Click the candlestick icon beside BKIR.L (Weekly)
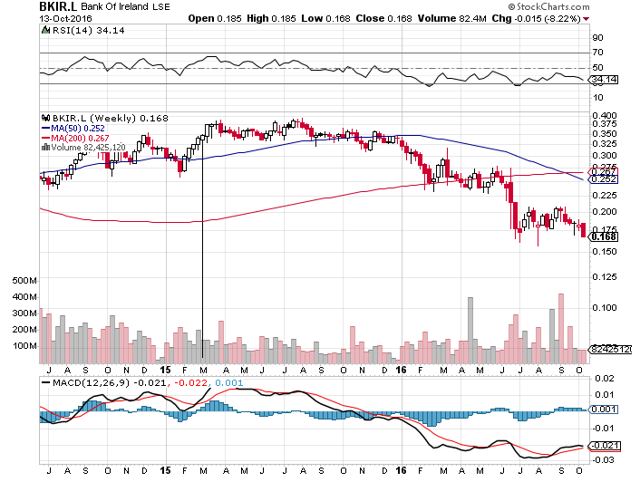The width and height of the screenshot is (640, 482). (45, 118)
